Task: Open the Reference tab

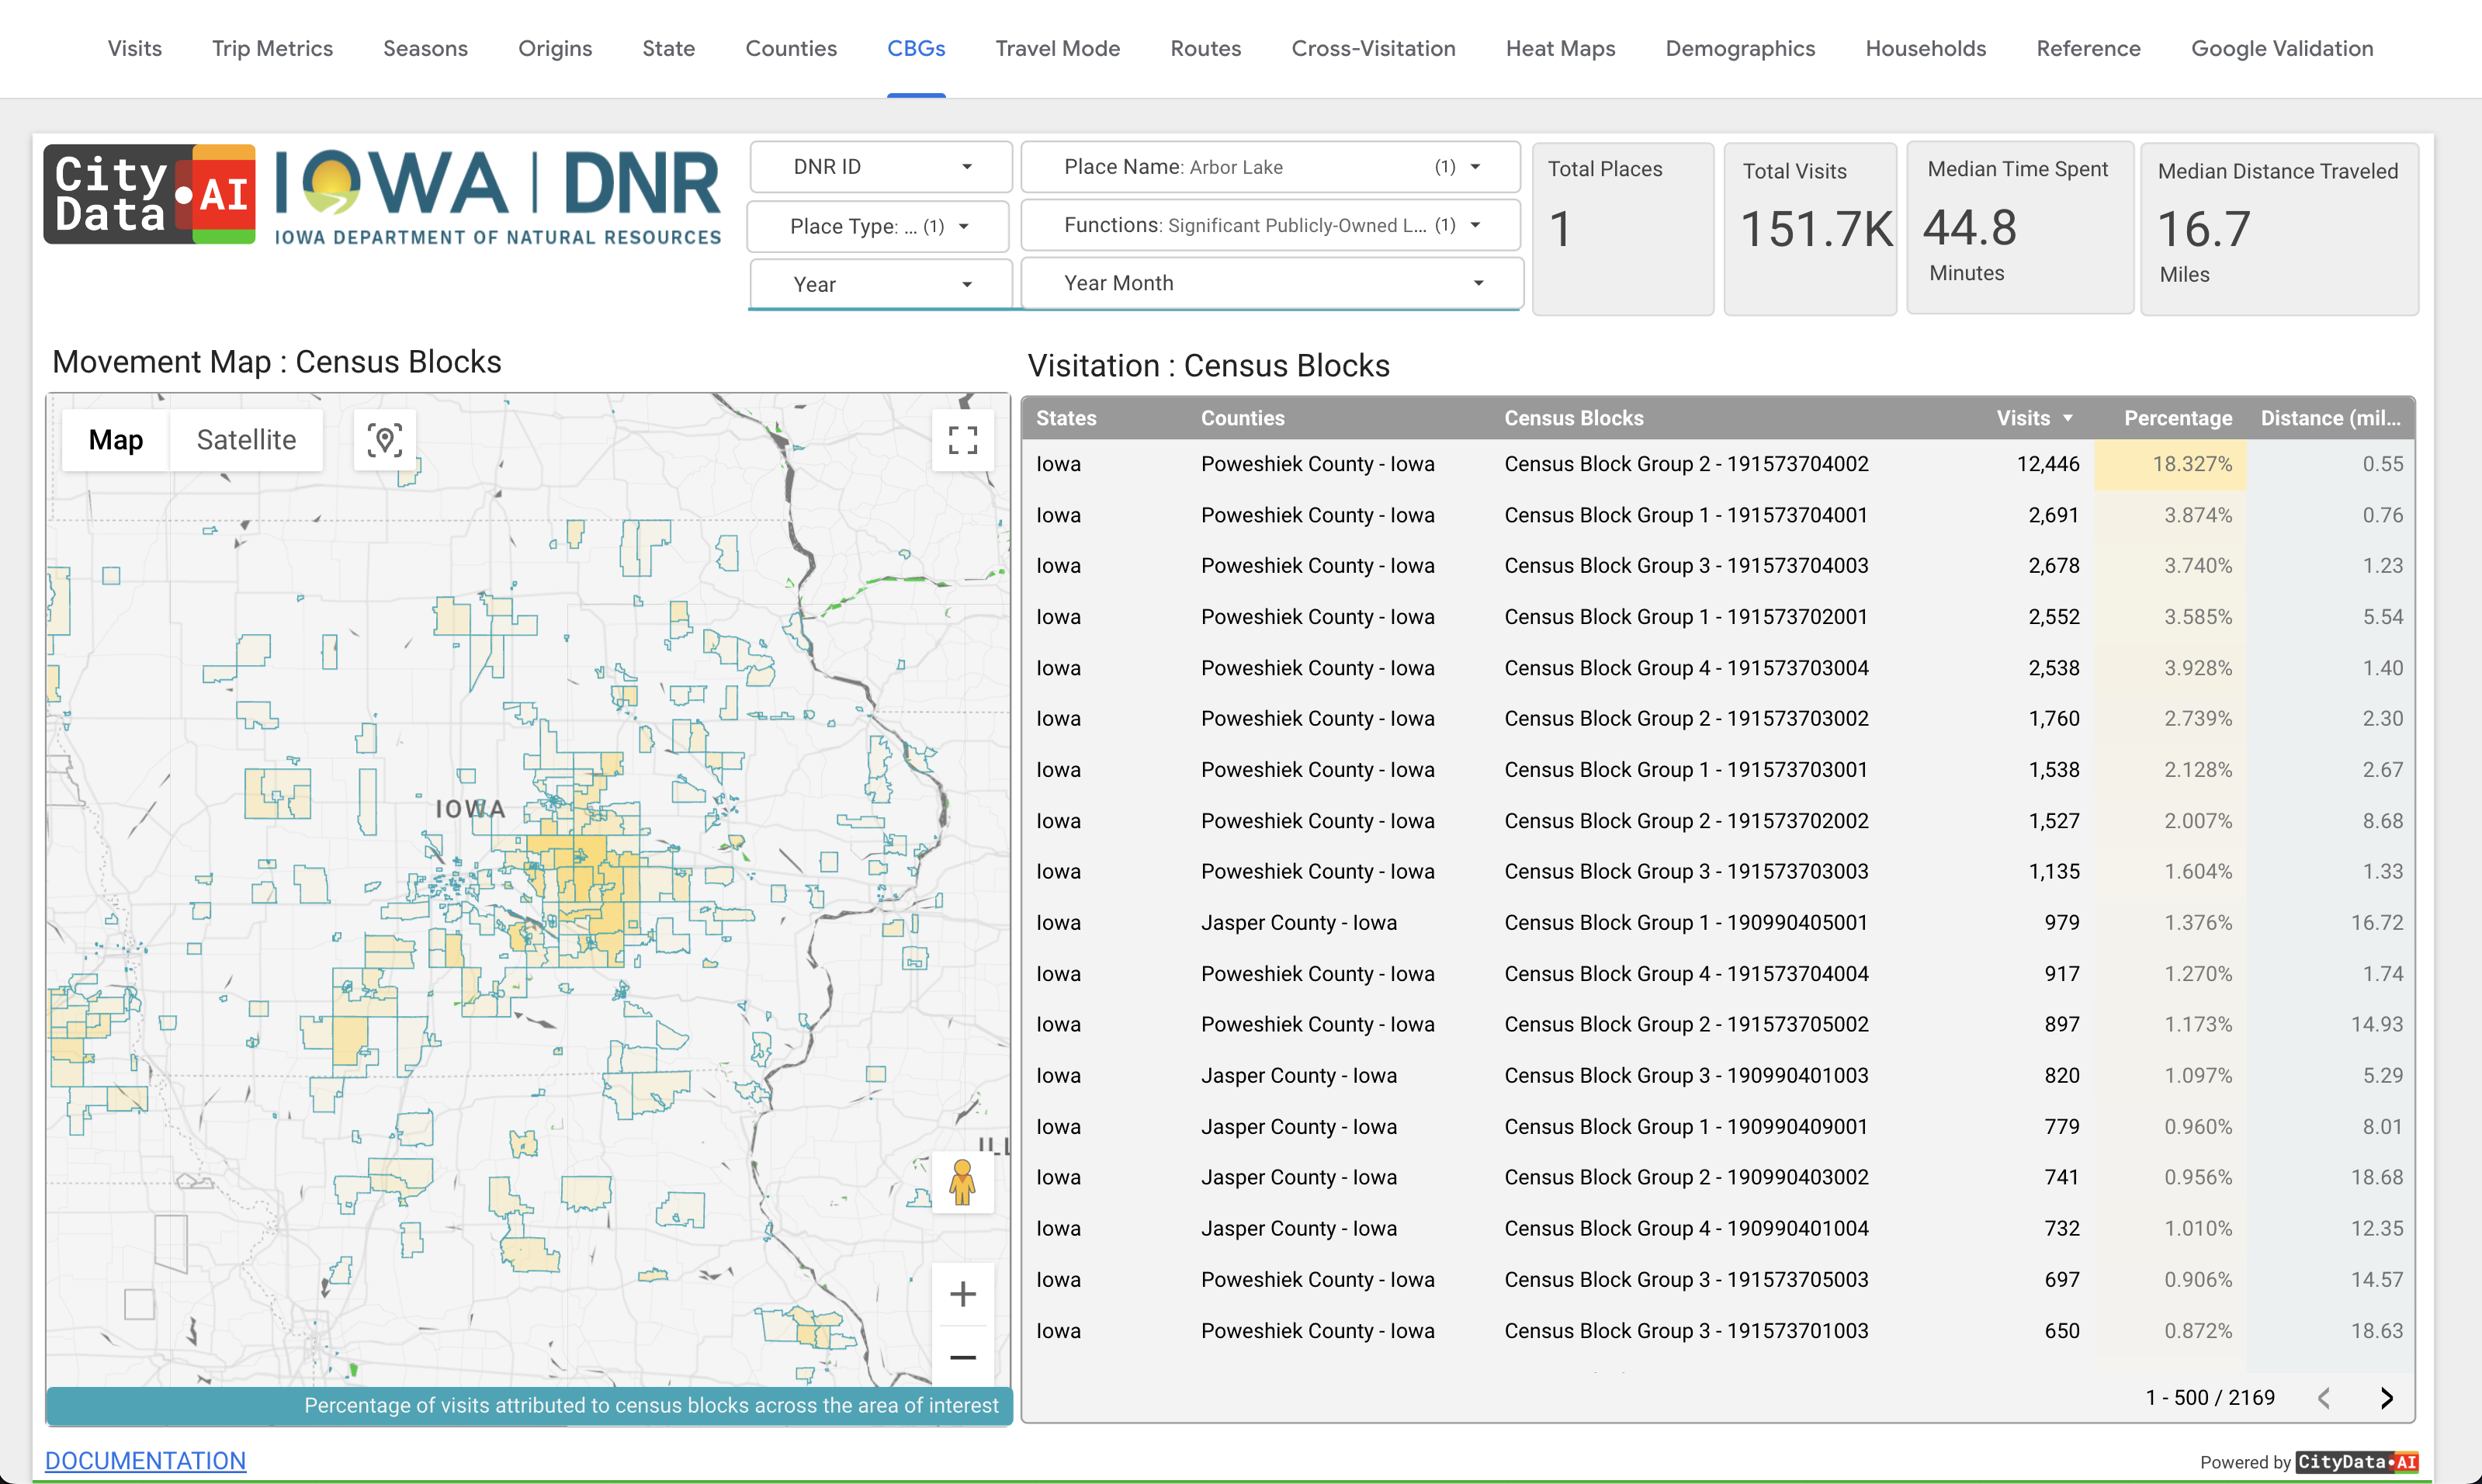Action: (x=2088, y=48)
